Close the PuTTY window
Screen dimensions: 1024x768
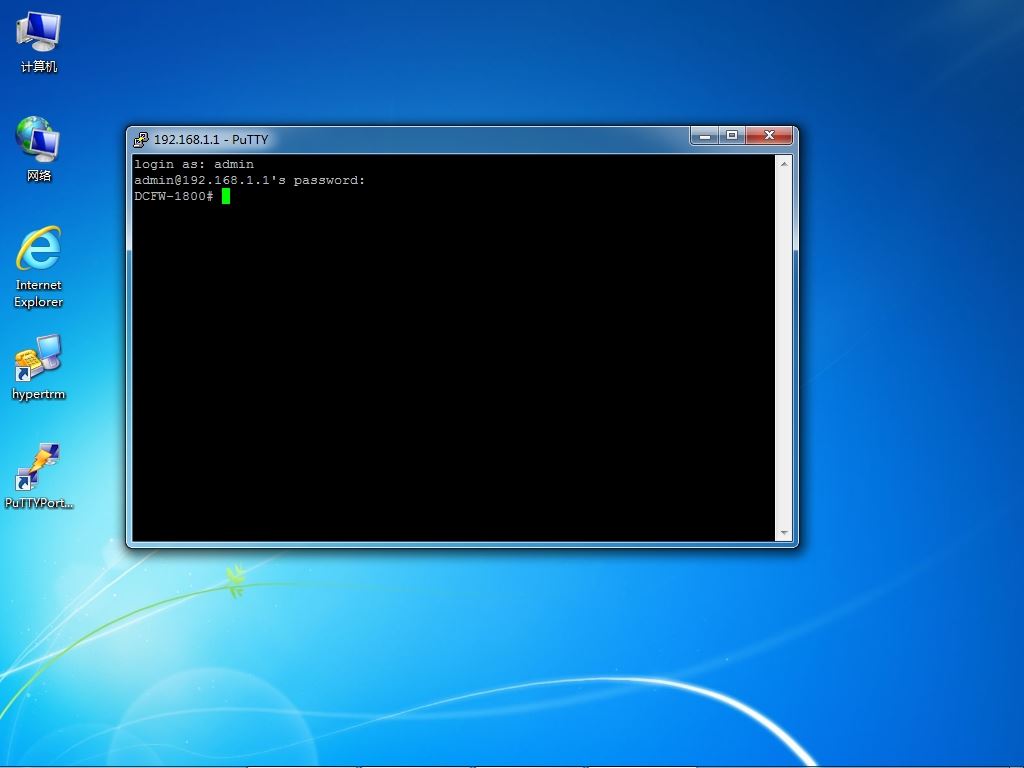769,136
